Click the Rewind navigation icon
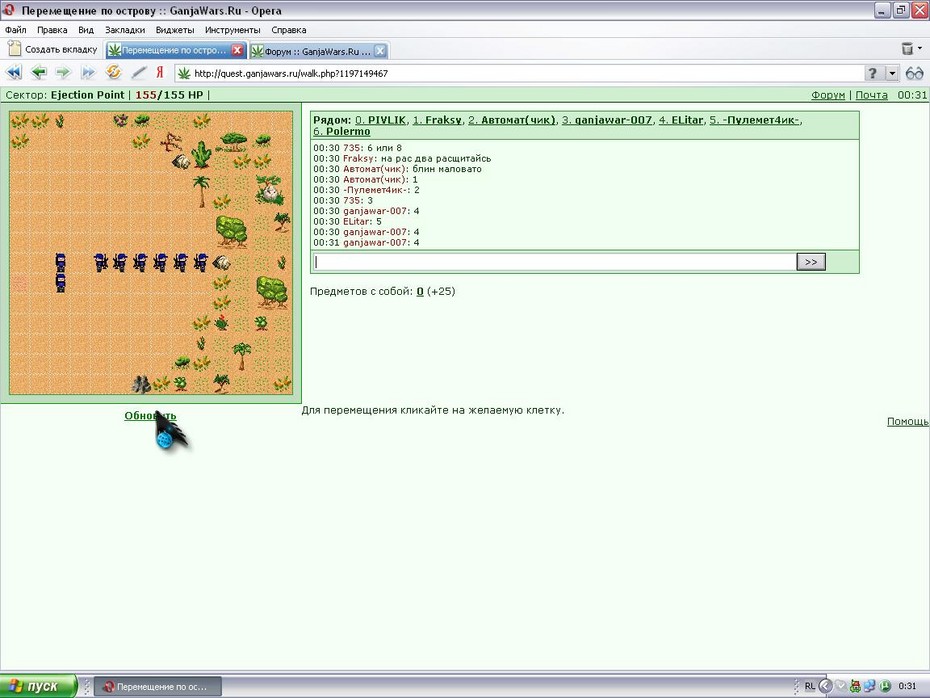 (14, 73)
